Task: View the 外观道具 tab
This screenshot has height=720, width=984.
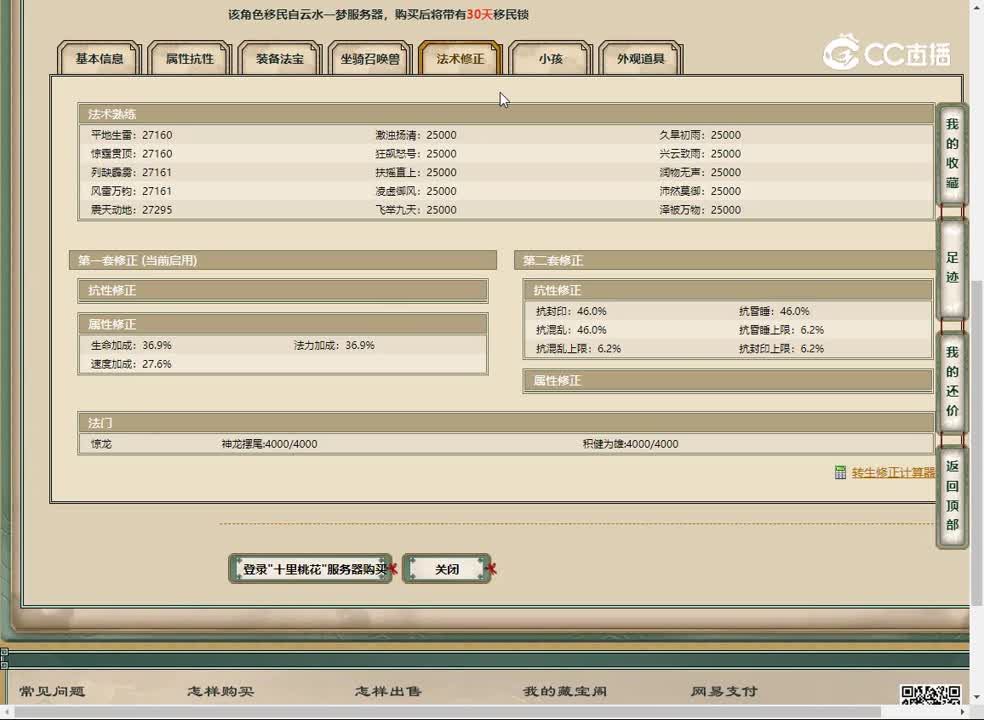Action: [640, 59]
